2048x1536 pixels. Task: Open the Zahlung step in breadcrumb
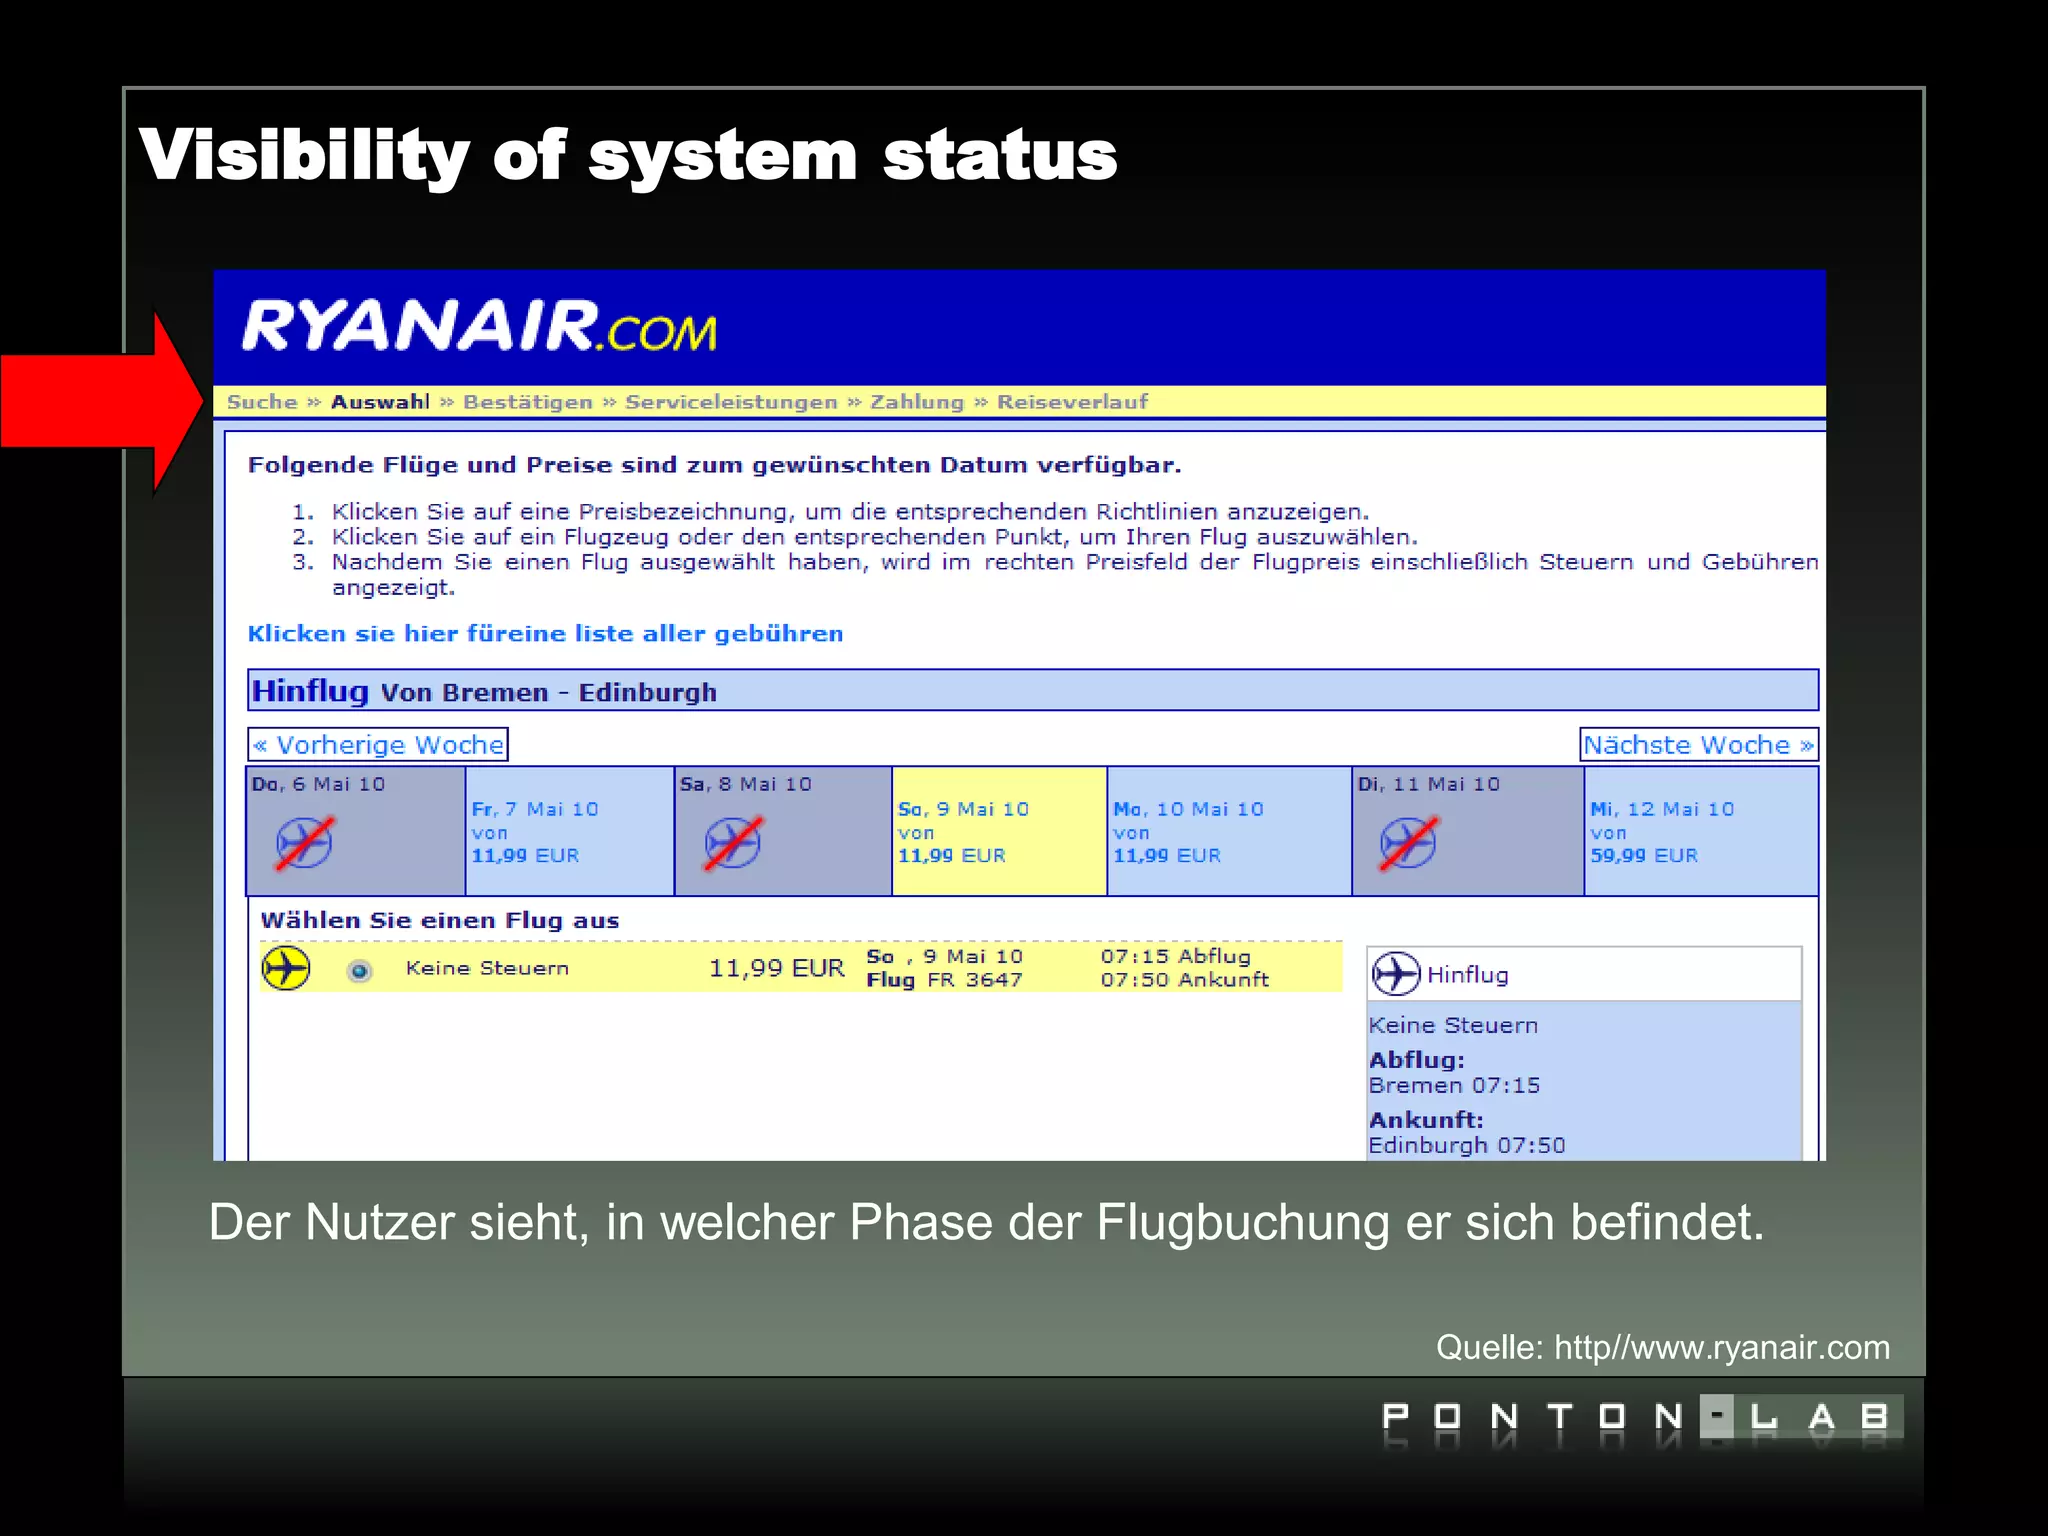[x=917, y=402]
